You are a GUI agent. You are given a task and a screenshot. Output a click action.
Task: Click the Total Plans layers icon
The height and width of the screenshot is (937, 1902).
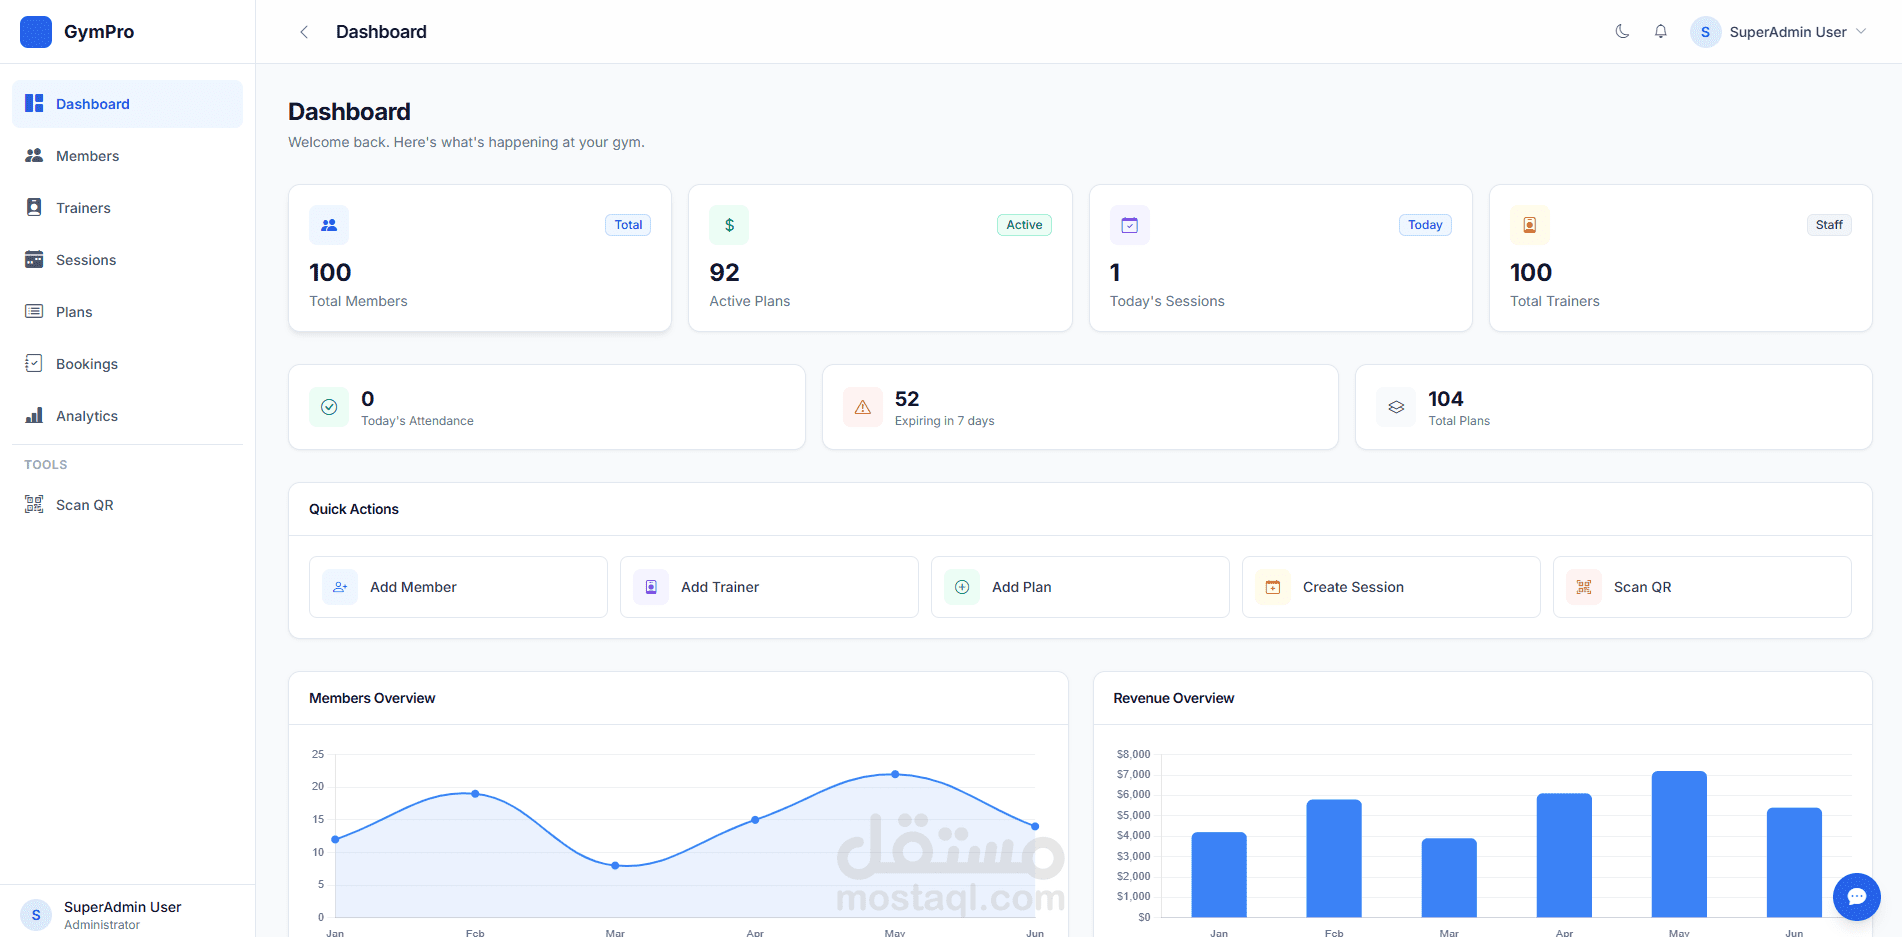tap(1396, 407)
